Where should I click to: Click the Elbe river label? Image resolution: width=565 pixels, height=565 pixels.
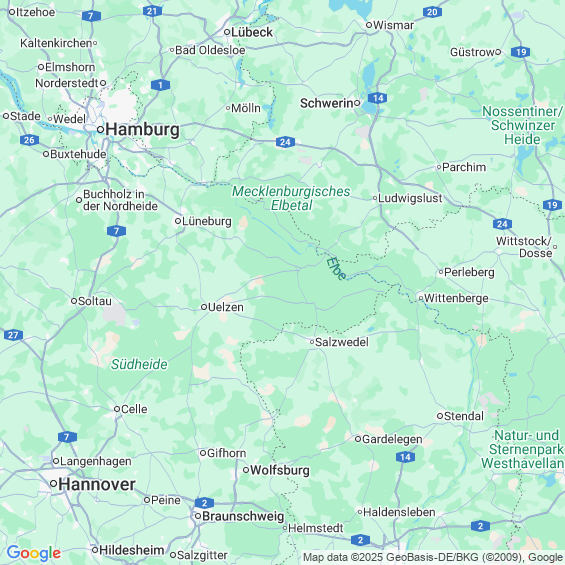(336, 268)
